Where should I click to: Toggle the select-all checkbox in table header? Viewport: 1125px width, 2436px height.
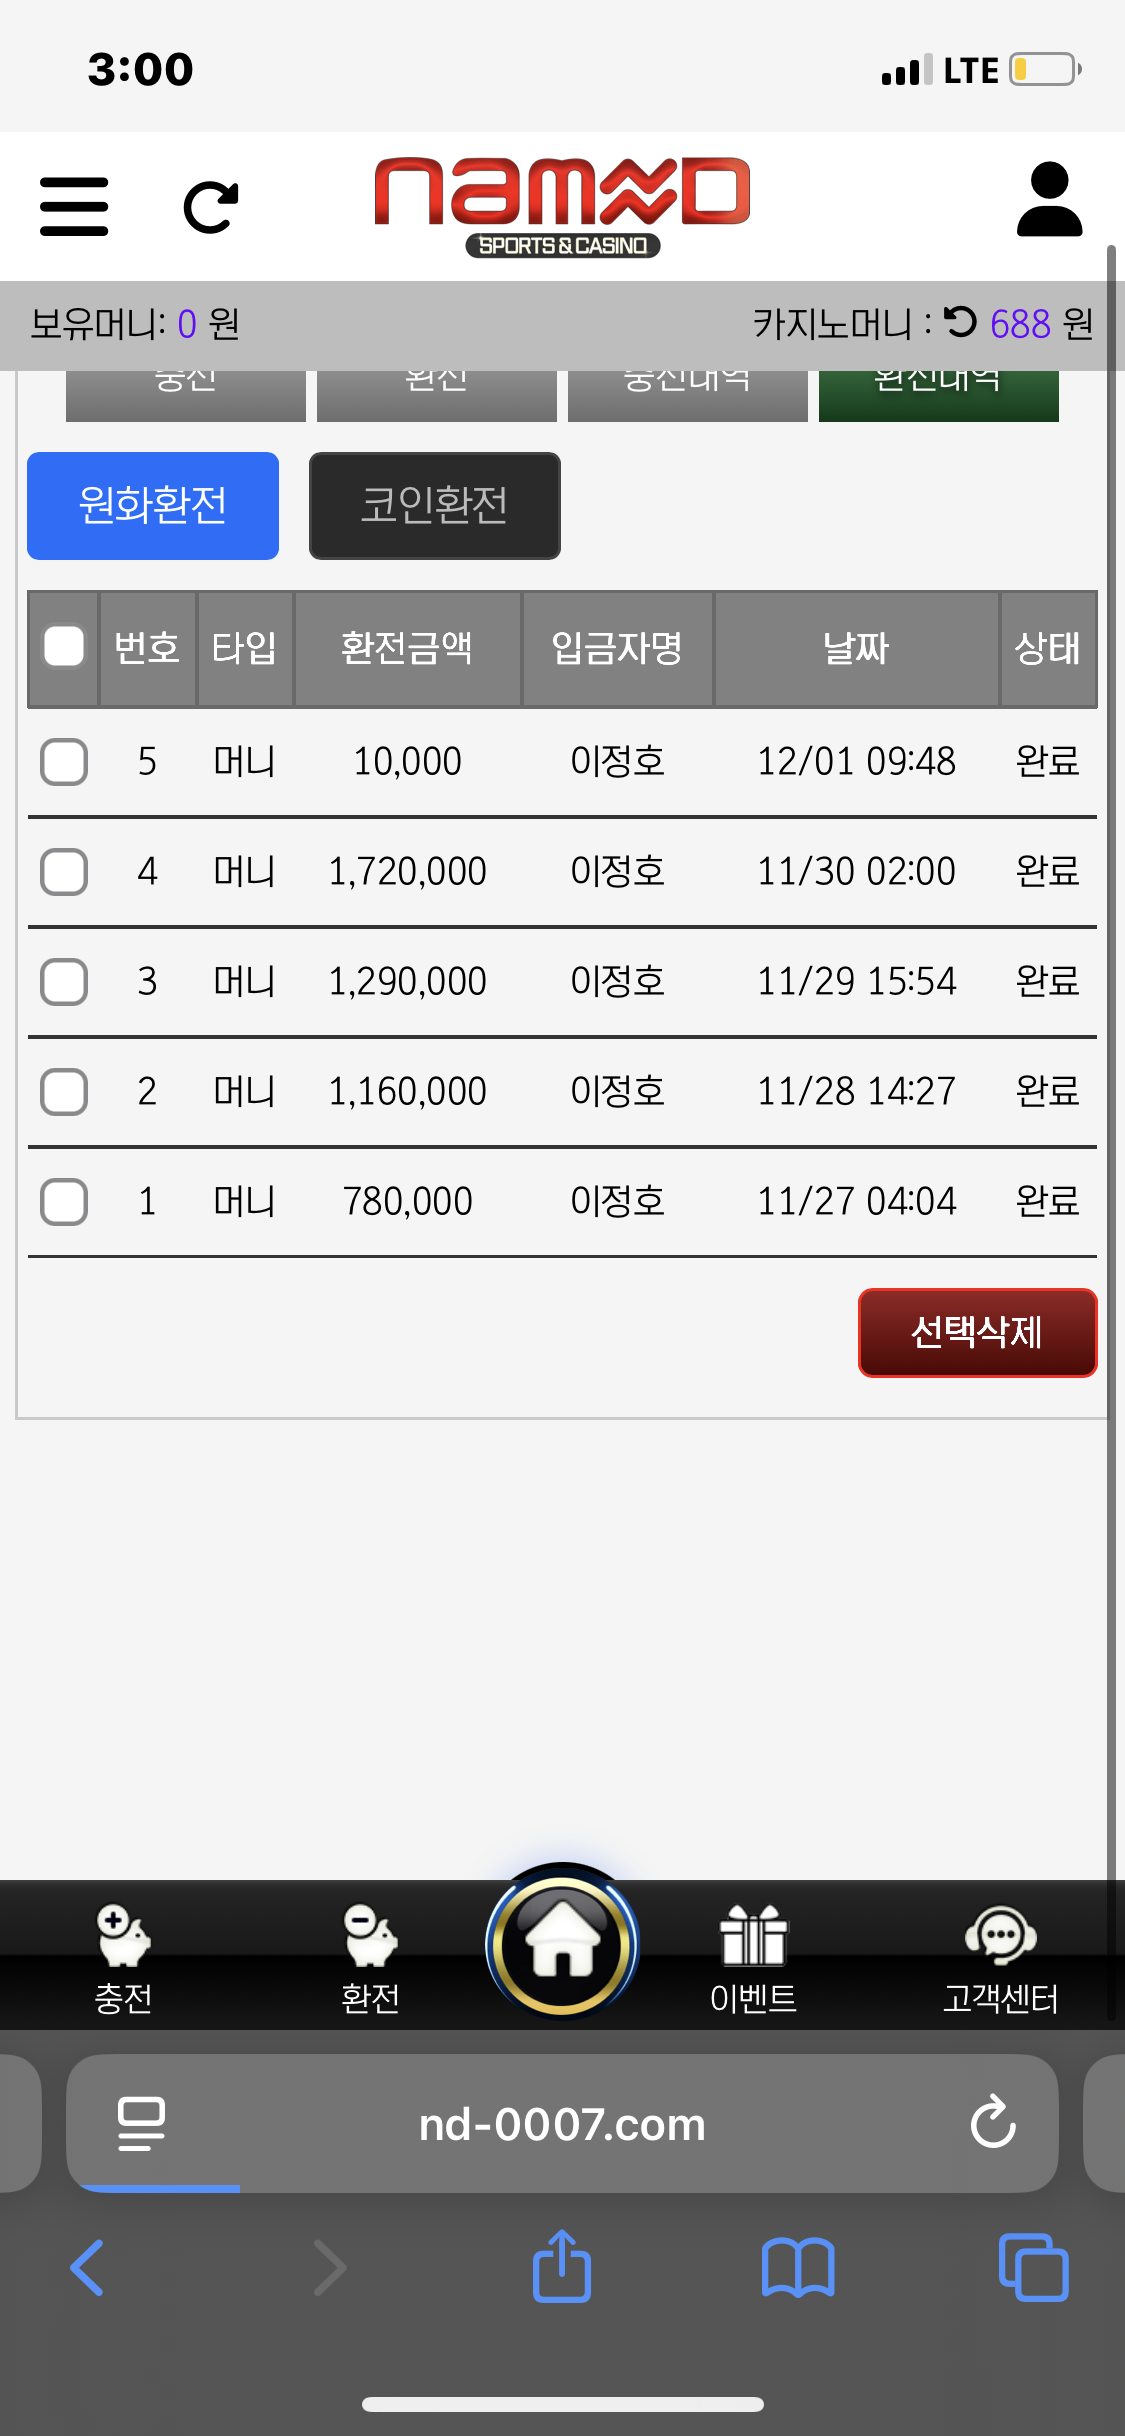pyautogui.click(x=64, y=647)
